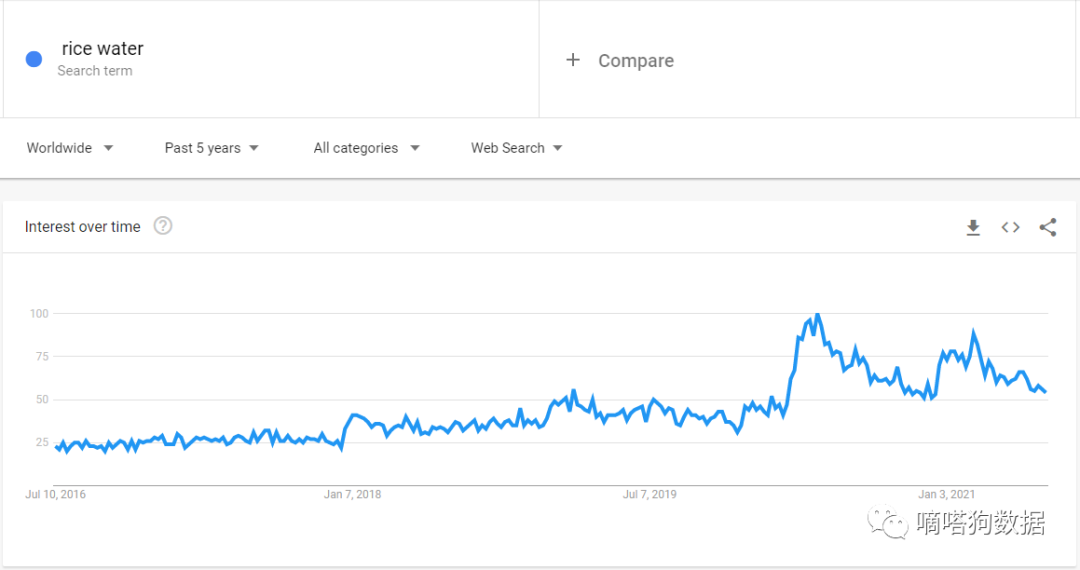The height and width of the screenshot is (570, 1080).
Task: Download the interest over time CSV
Action: [x=973, y=228]
